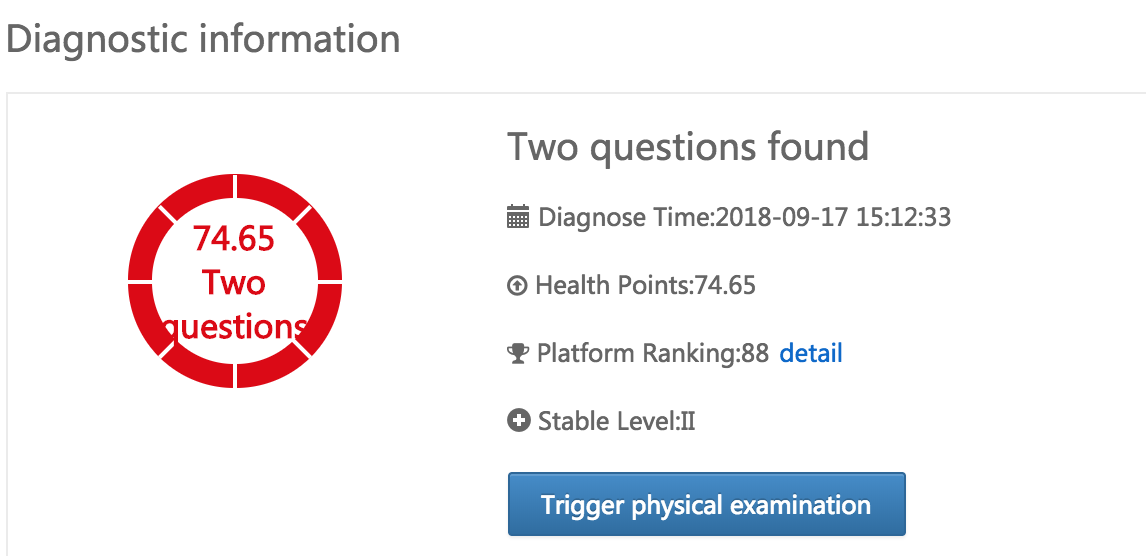Click the calendar icon beside Diagnose Time

517,217
